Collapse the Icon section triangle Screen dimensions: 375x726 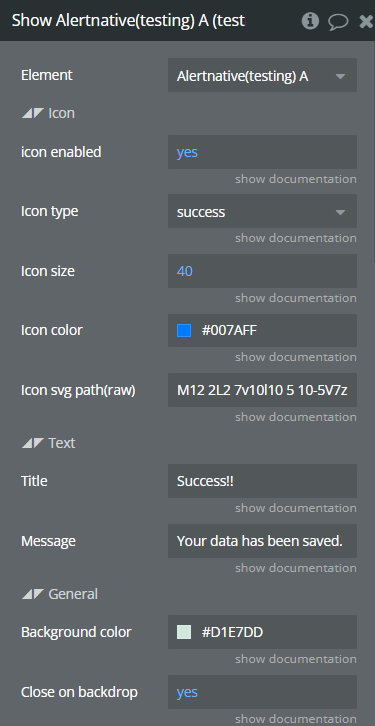(32, 113)
